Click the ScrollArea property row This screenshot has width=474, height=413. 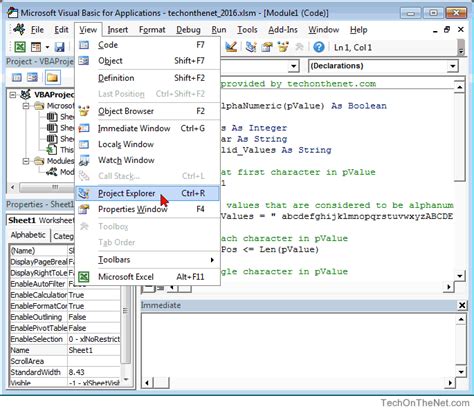coord(64,361)
